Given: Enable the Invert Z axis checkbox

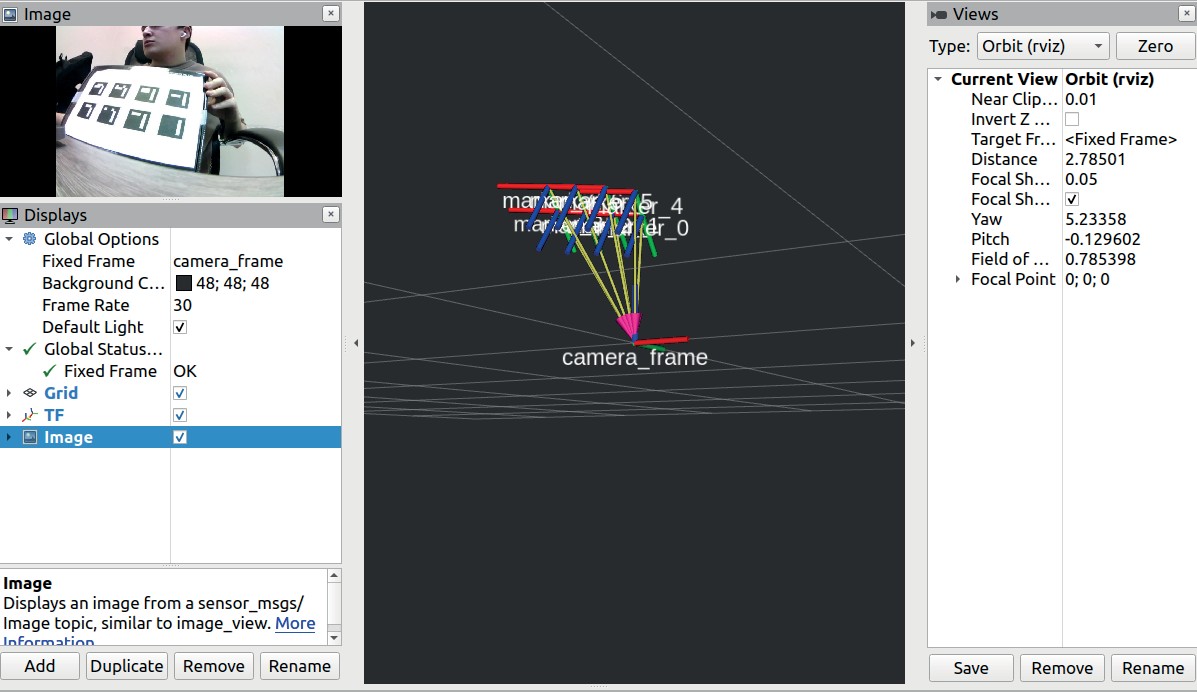Looking at the screenshot, I should point(1072,119).
